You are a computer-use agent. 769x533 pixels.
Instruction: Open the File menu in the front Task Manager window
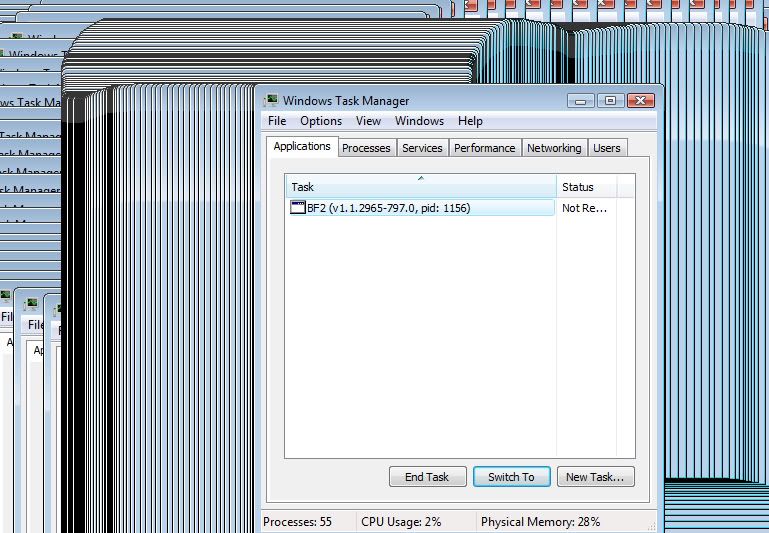277,121
